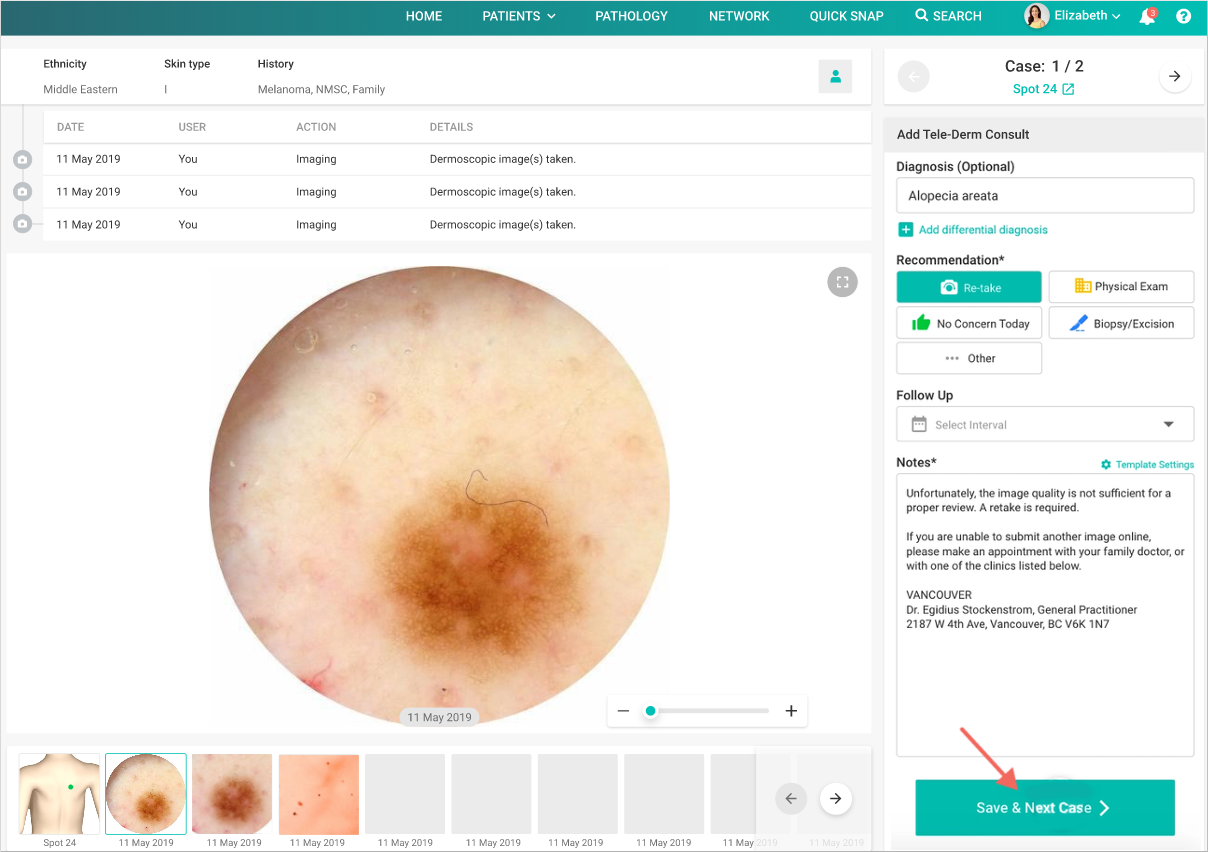This screenshot has height=852, width=1208.
Task: Click the Follow Up calendar icon
Action: click(919, 424)
